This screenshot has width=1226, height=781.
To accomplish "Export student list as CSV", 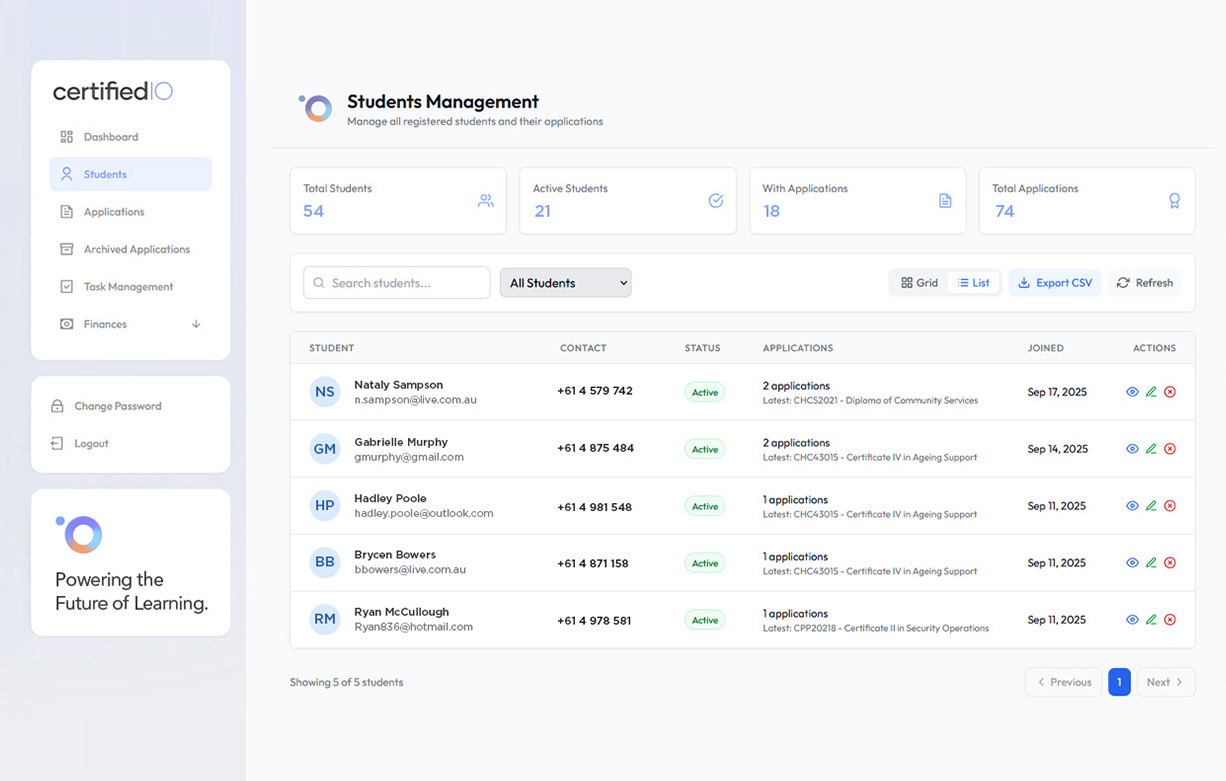I will (x=1054, y=283).
